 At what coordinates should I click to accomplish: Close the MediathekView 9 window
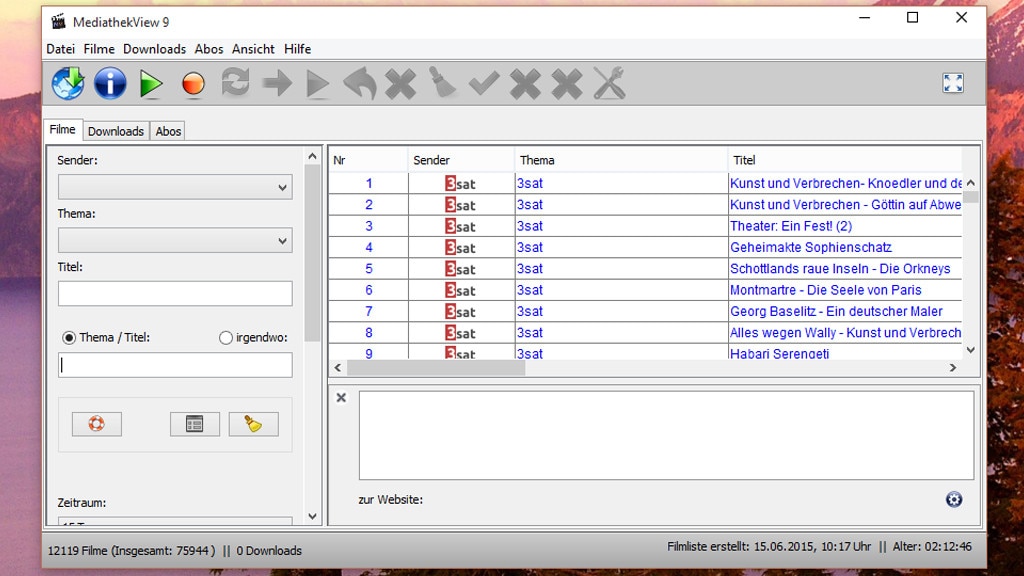(961, 18)
